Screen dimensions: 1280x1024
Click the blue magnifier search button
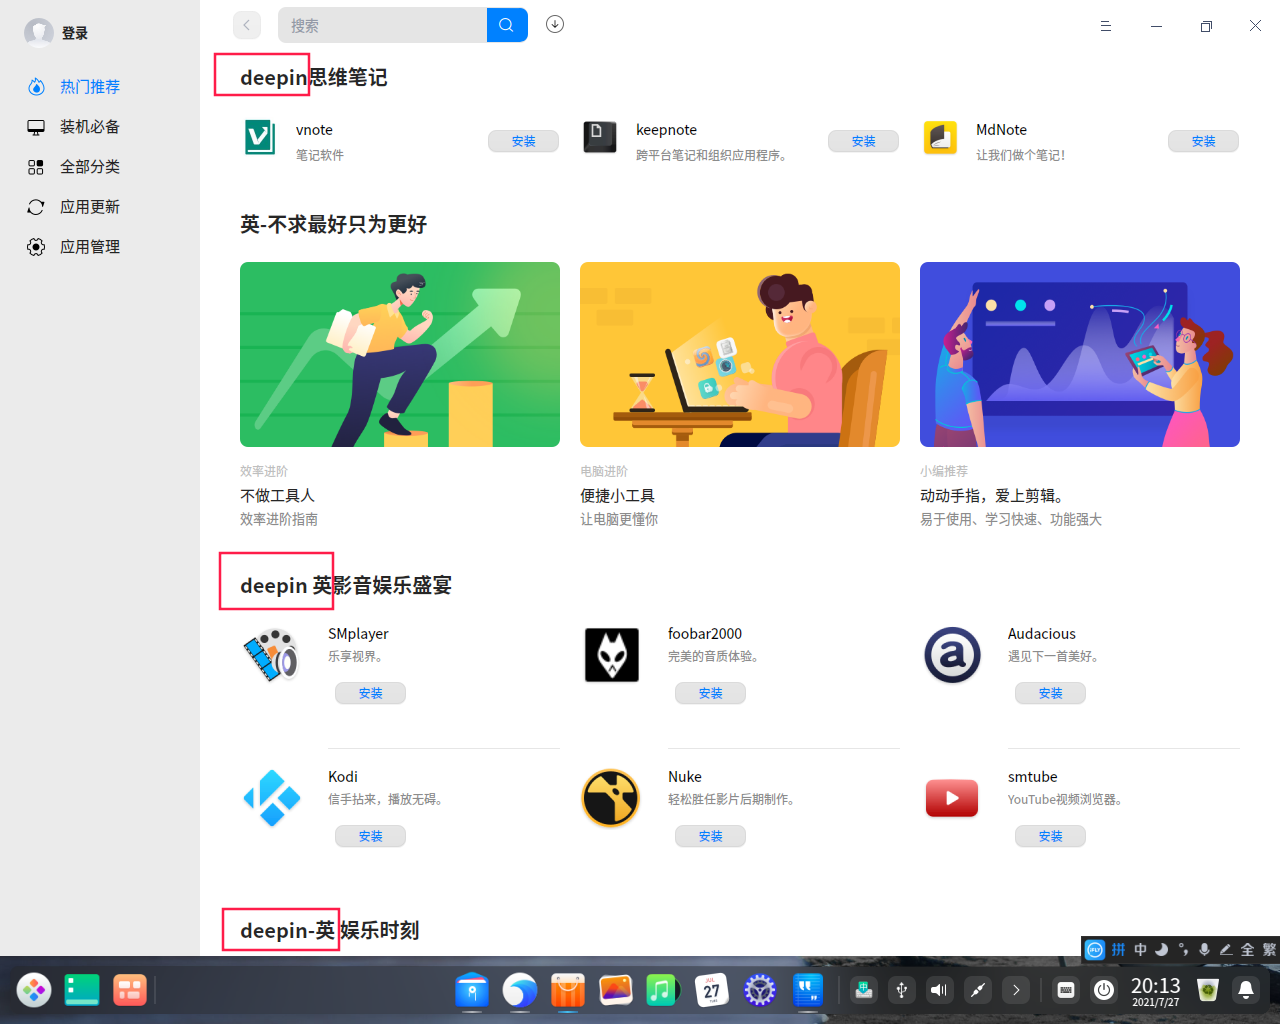tap(507, 25)
